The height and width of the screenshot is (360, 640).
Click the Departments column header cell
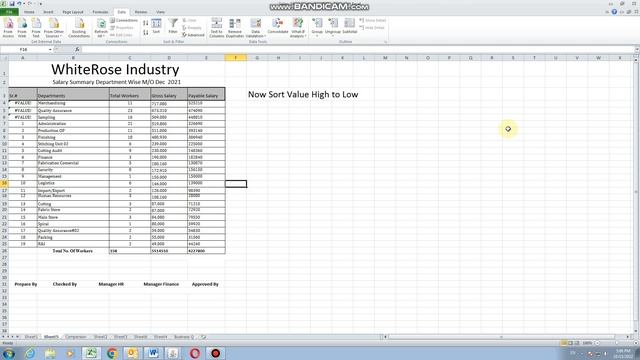[x=73, y=94]
